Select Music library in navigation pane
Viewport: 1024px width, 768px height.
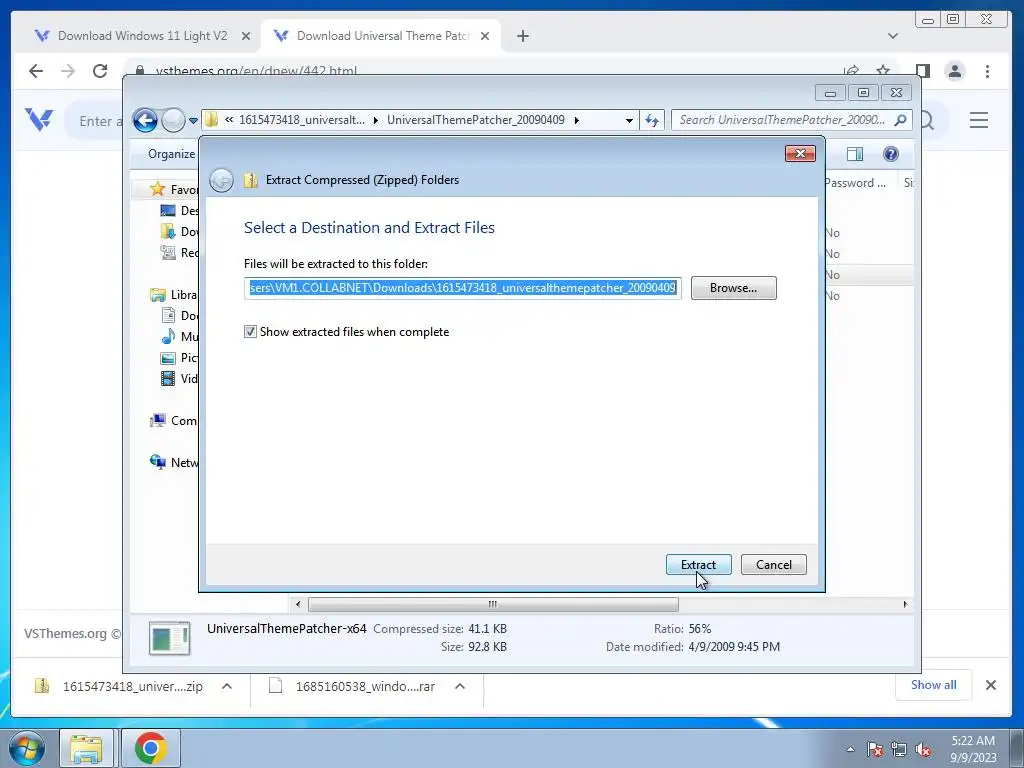pos(179,336)
